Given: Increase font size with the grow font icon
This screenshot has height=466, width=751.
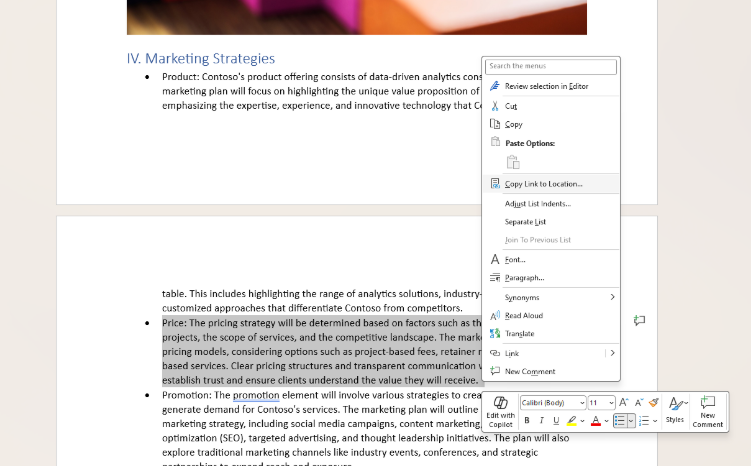Looking at the screenshot, I should (x=623, y=402).
